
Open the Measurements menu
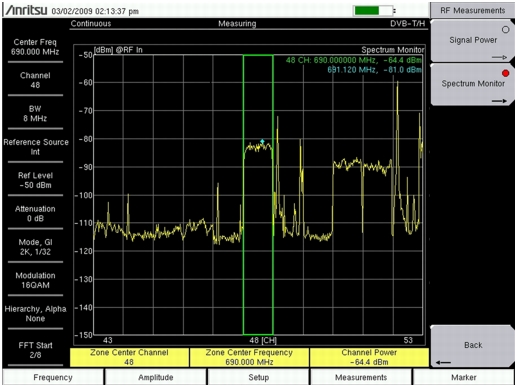click(x=361, y=377)
